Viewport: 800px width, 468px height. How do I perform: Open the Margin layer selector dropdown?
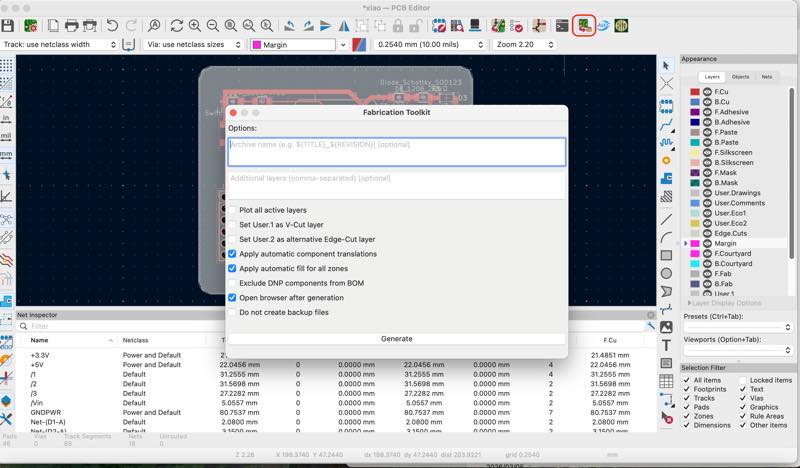343,45
